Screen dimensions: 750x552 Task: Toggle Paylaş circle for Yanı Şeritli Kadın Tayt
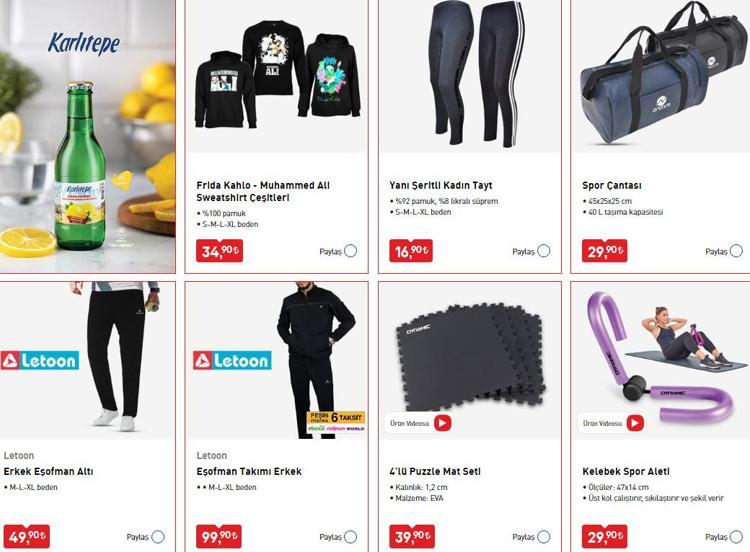[544, 251]
